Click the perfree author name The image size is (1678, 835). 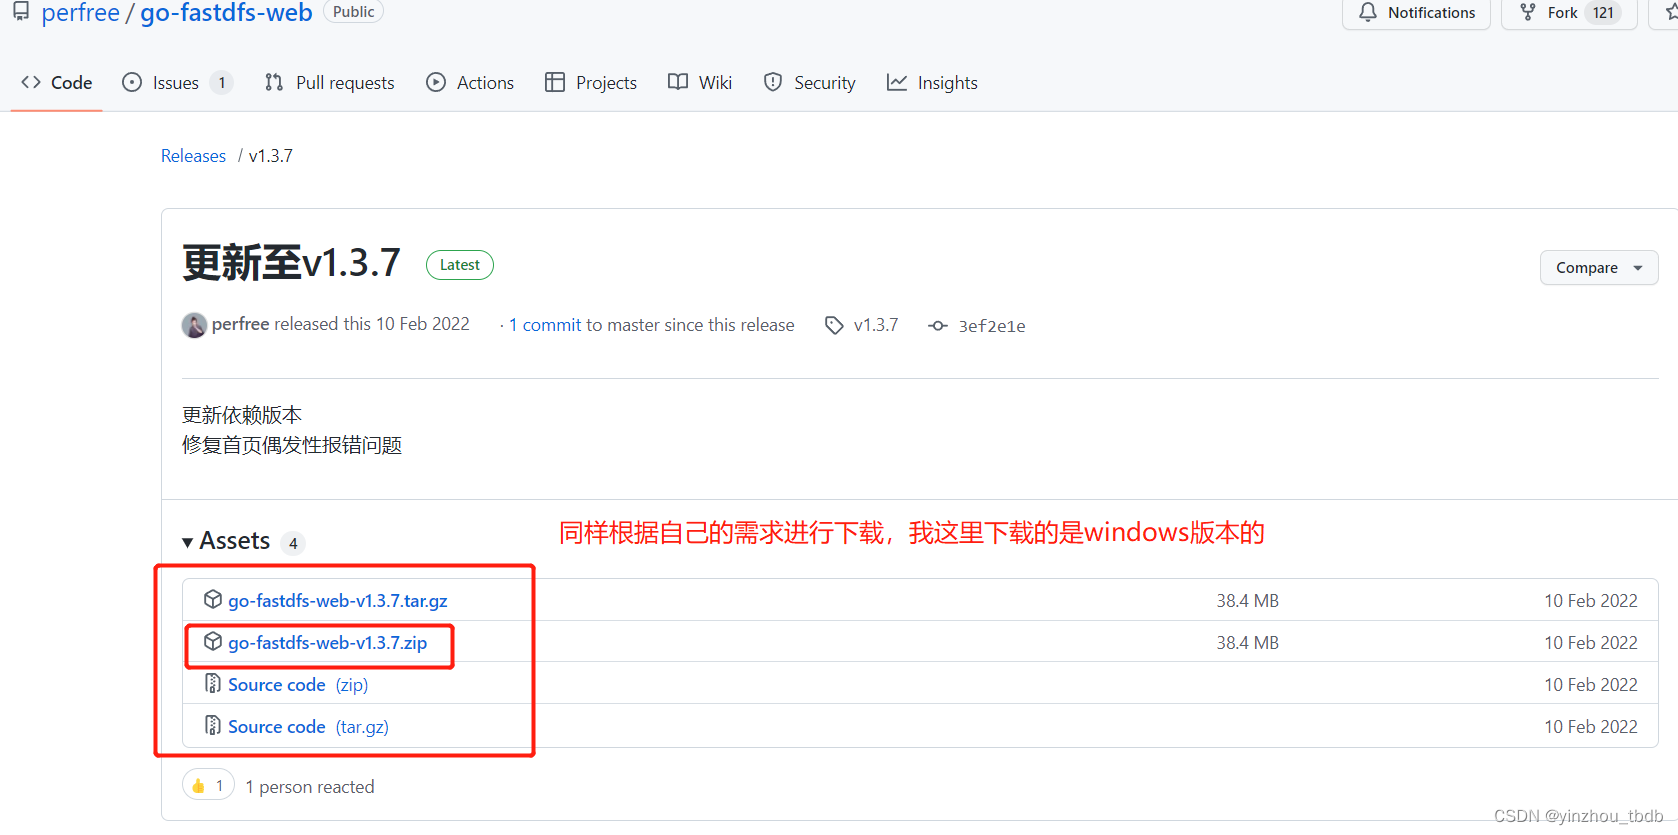240,324
